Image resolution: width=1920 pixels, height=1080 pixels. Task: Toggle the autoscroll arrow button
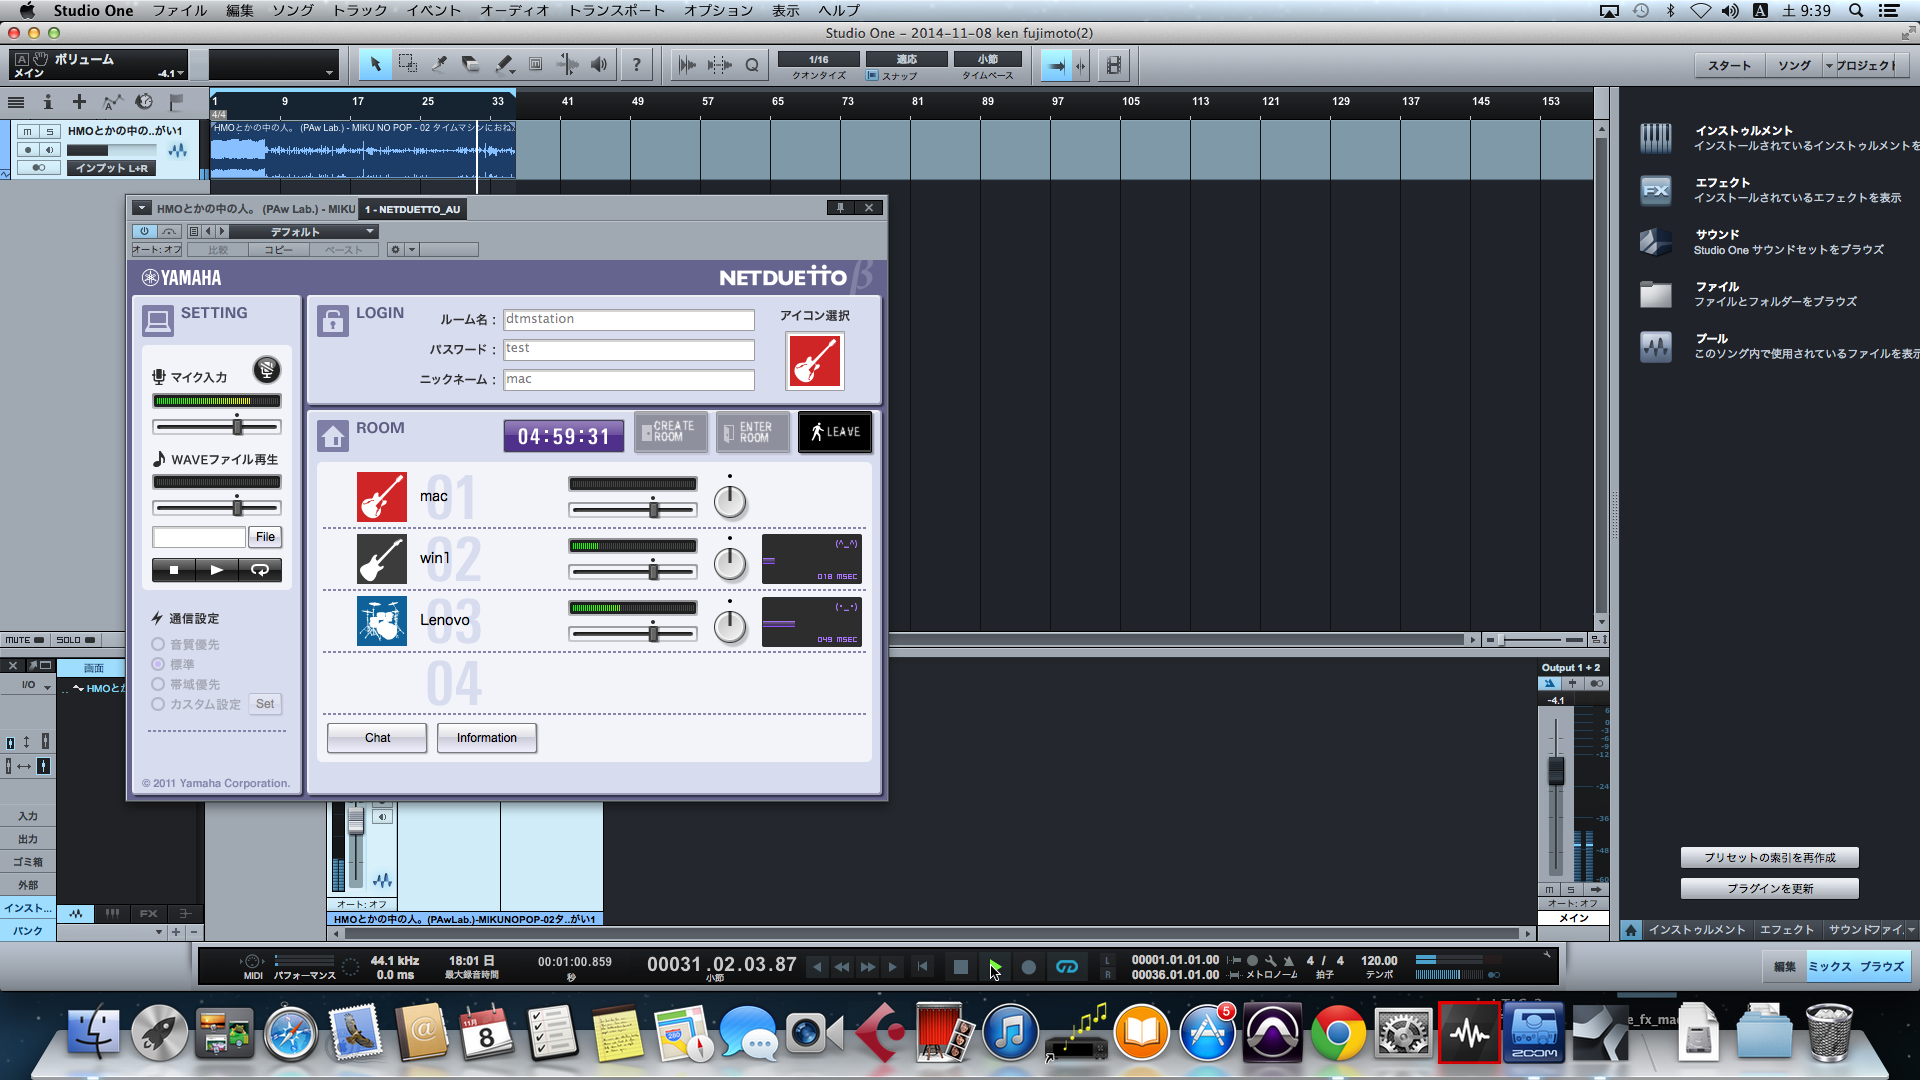(1056, 66)
